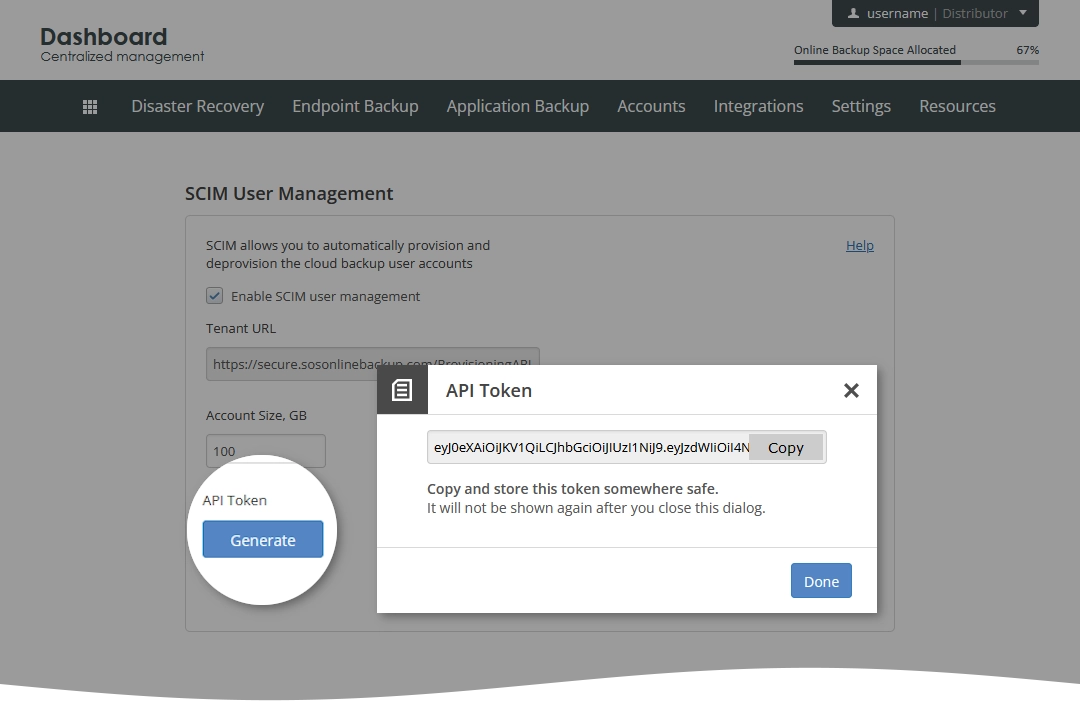Click the 67% usage value

tap(1028, 50)
